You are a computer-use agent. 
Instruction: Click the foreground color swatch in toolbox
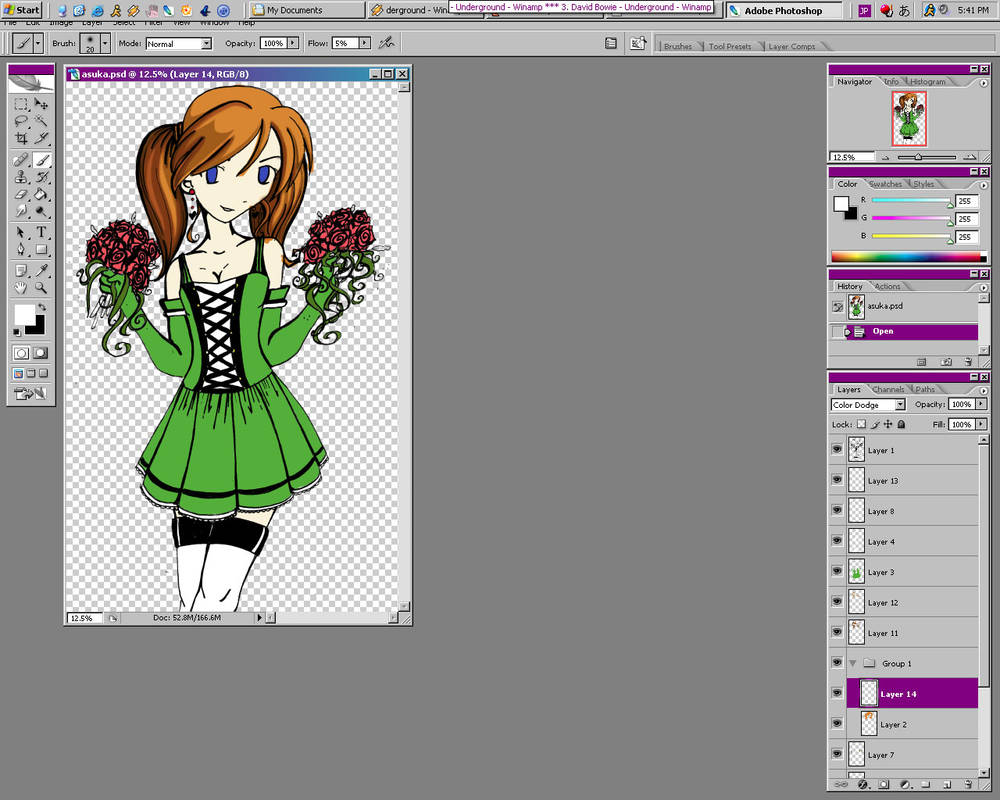pos(25,315)
